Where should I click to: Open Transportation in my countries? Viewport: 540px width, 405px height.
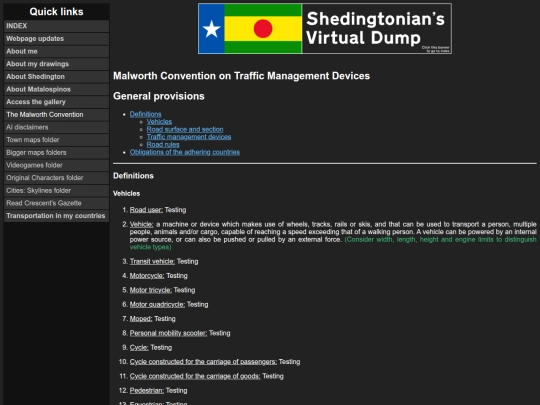tap(56, 216)
